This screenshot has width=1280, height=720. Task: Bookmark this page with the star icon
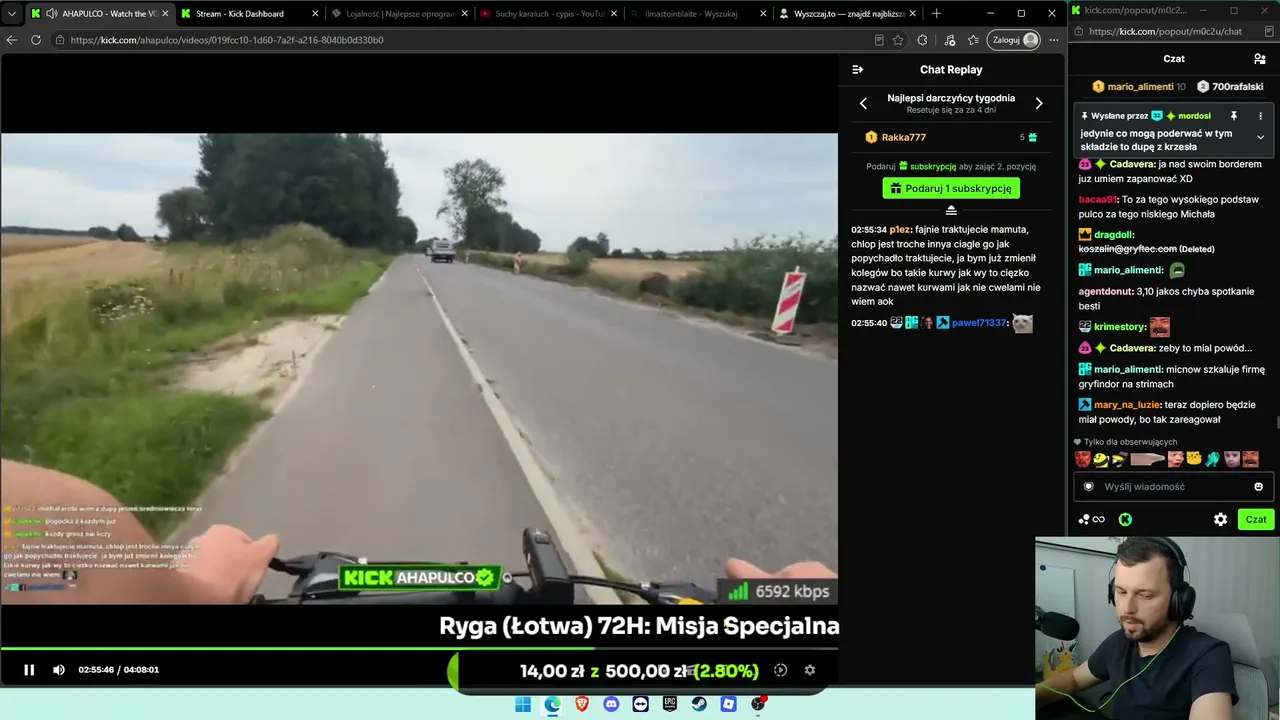point(898,40)
